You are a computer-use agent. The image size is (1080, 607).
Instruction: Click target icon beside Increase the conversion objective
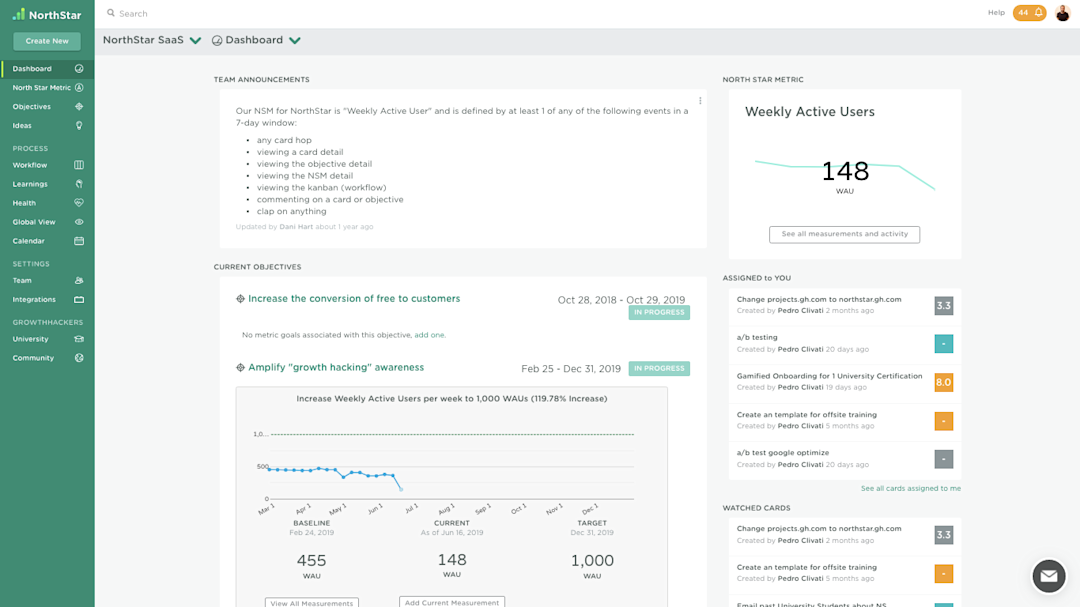pyautogui.click(x=240, y=299)
